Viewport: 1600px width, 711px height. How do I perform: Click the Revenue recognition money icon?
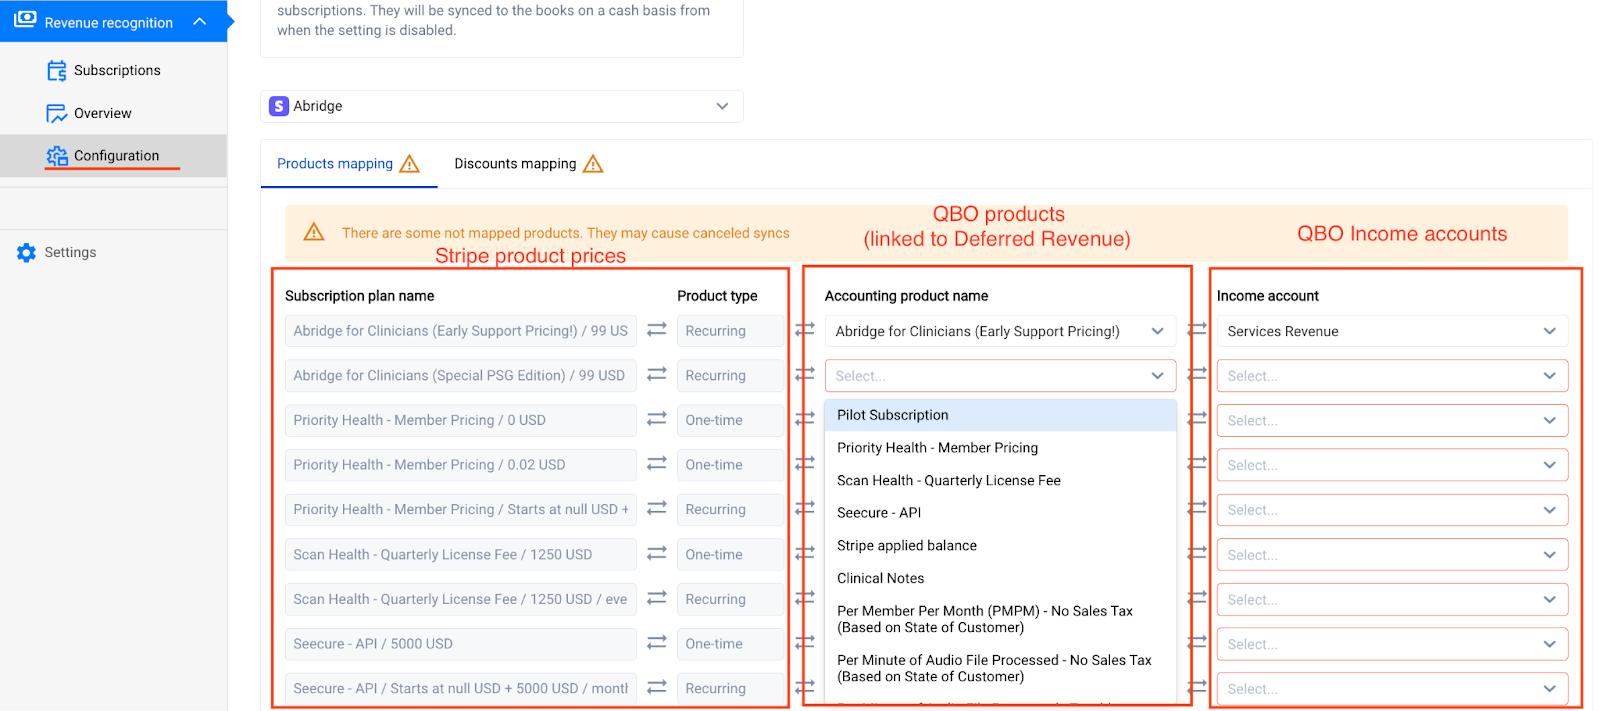point(25,21)
